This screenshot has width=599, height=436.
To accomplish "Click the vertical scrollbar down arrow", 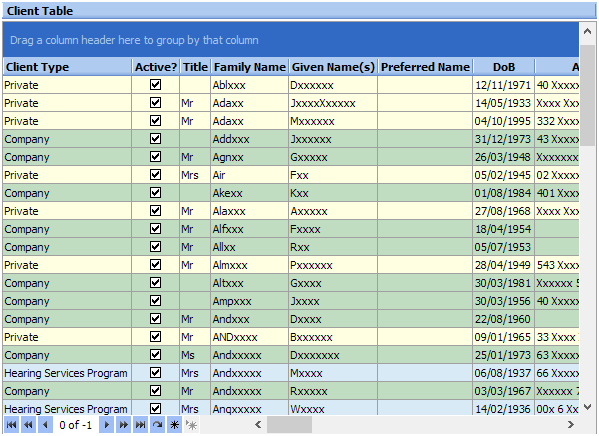I will coord(588,407).
